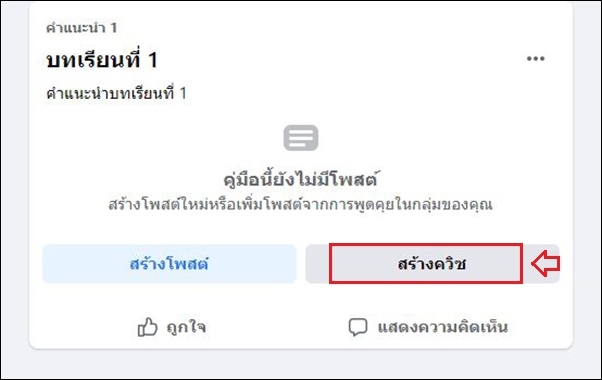Viewport: 602px width, 380px height.
Task: Click the thumbs-up like icon
Action: pyautogui.click(x=147, y=327)
